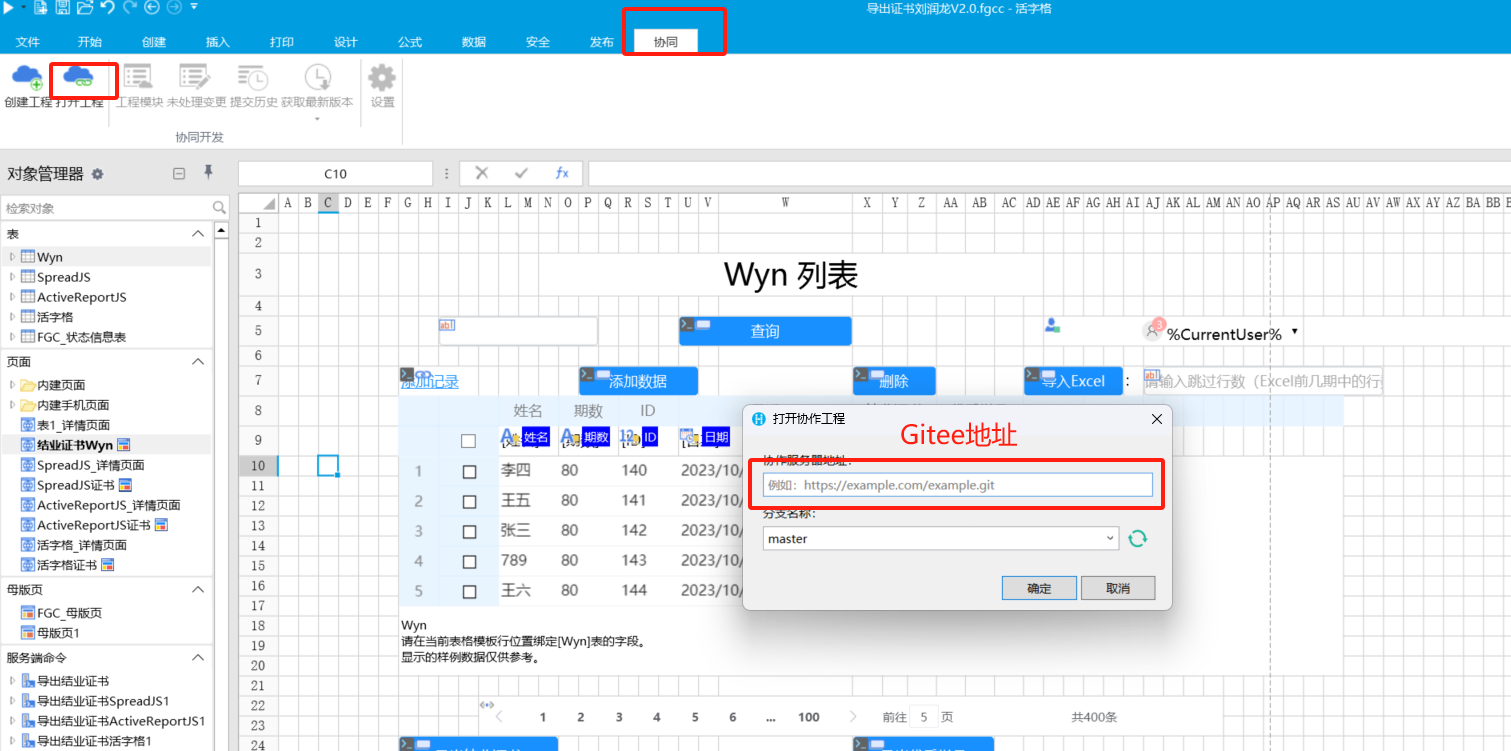1511x751 pixels.
Task: Click the Undo arrow icon
Action: [107, 8]
